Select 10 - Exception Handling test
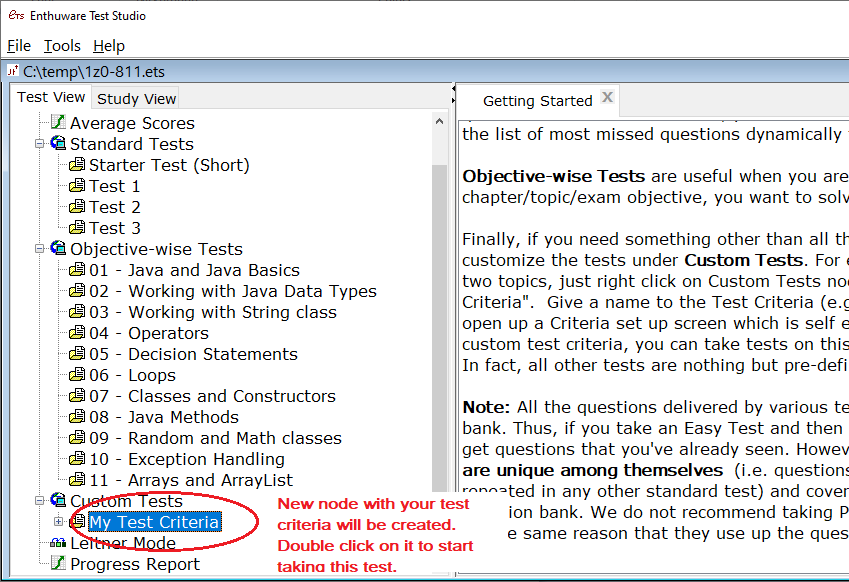The image size is (849, 582). [x=186, y=459]
